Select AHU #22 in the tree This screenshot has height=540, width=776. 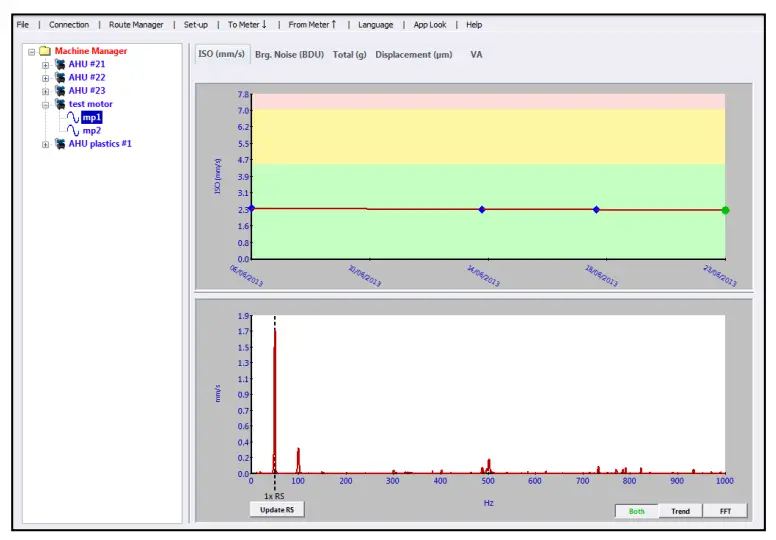[87, 78]
